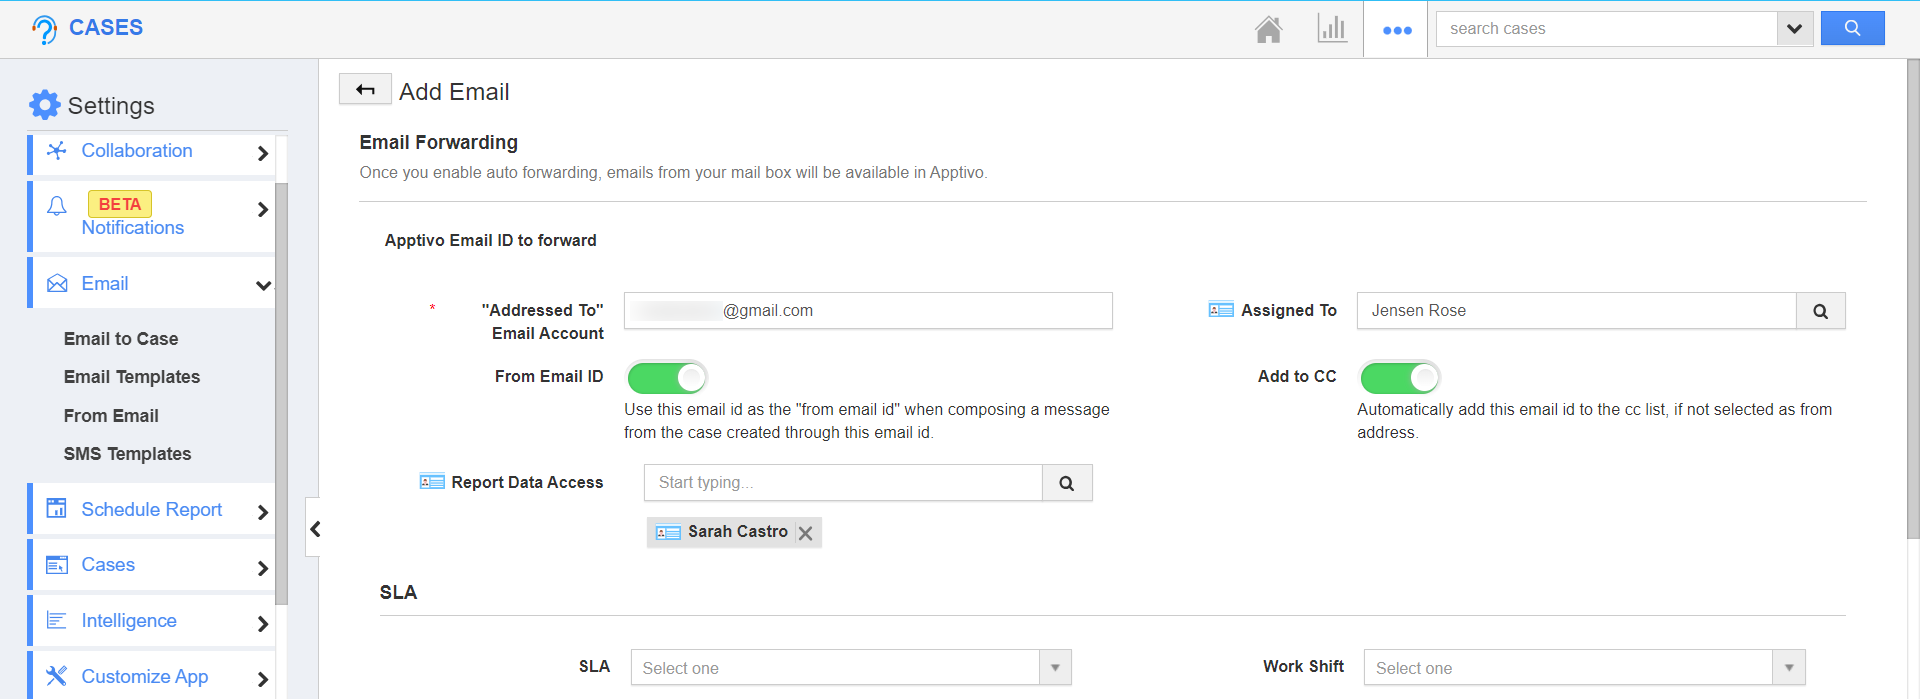1920x699 pixels.
Task: Open Email Templates settings
Action: [132, 377]
